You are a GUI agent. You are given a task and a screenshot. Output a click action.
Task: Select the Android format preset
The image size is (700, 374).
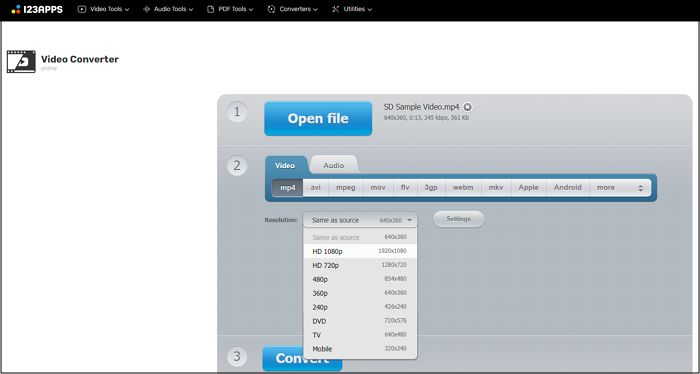tap(568, 187)
